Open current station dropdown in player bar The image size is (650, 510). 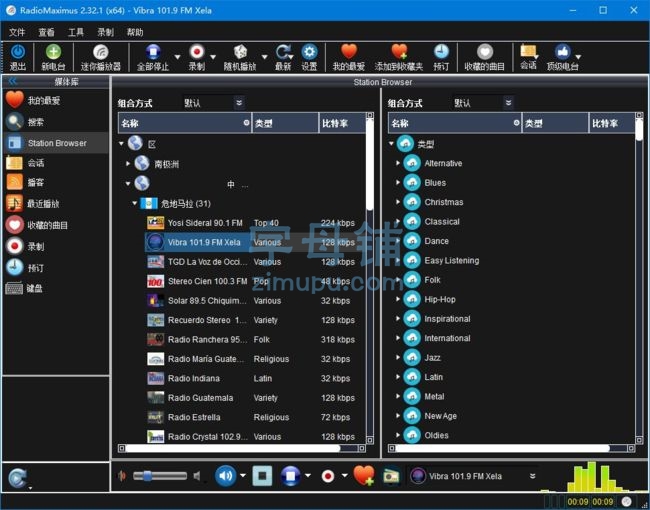[532, 476]
